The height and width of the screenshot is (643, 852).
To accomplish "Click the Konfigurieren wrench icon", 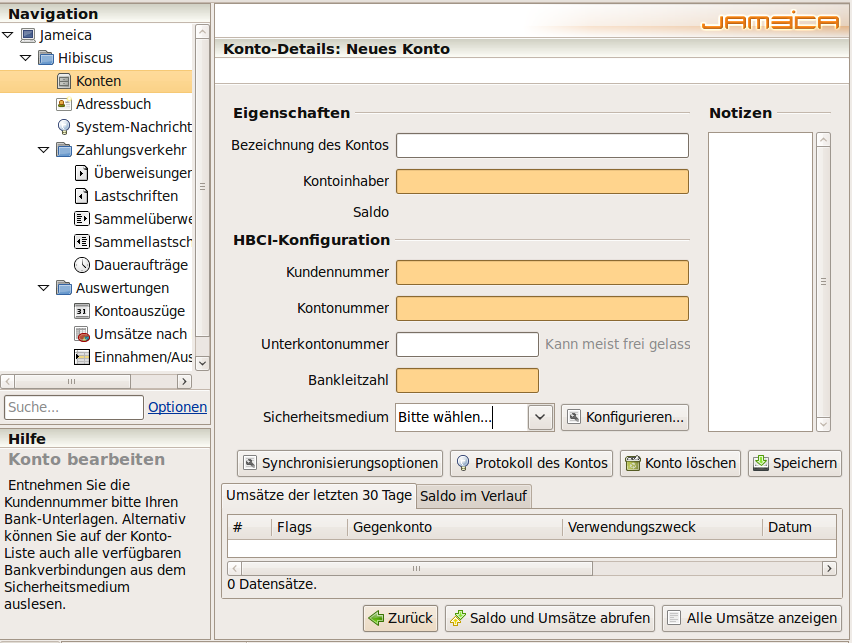I will point(574,417).
